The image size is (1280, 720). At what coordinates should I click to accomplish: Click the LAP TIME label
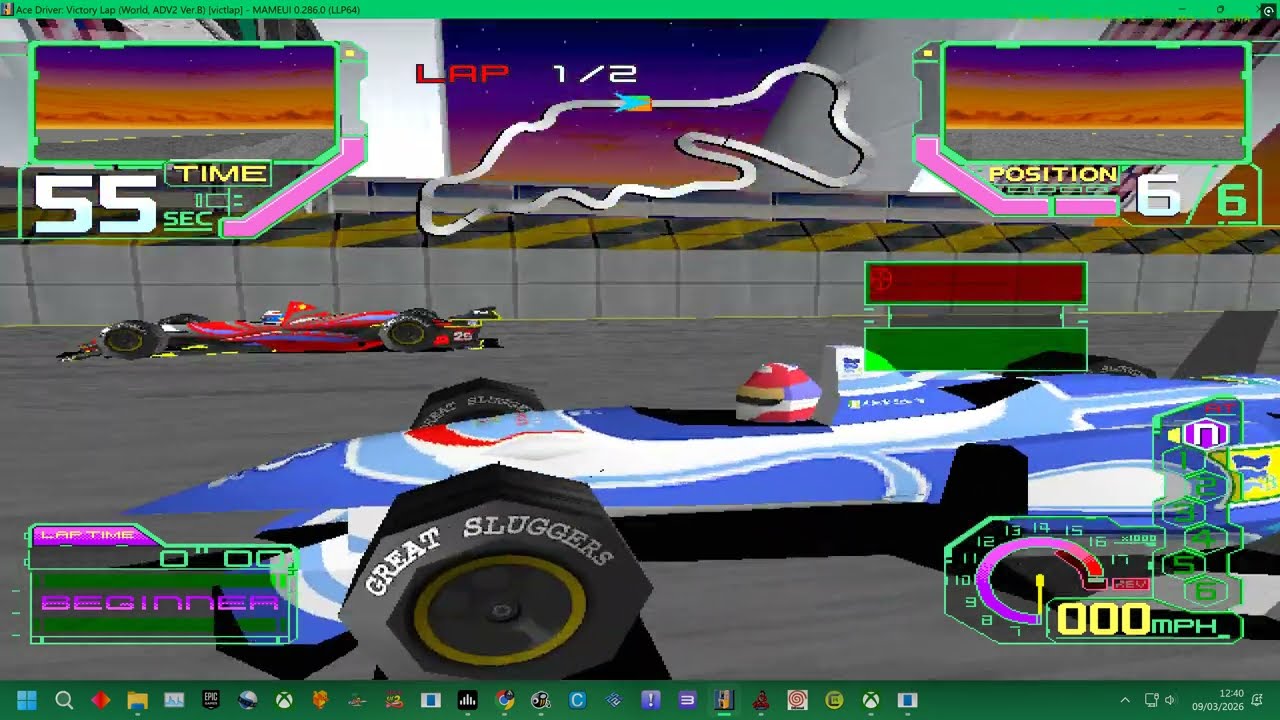click(88, 536)
